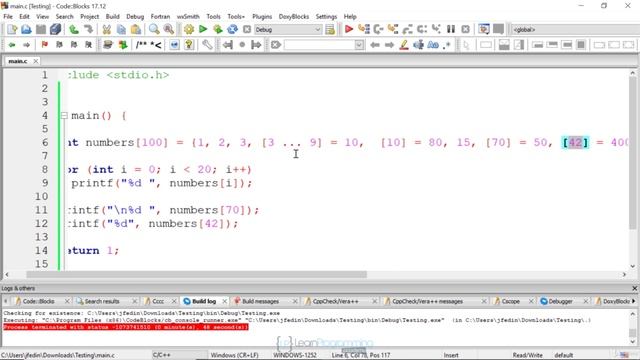Image resolution: width=640 pixels, height=360 pixels.
Task: Collapse the main() code fold
Action: point(64,116)
